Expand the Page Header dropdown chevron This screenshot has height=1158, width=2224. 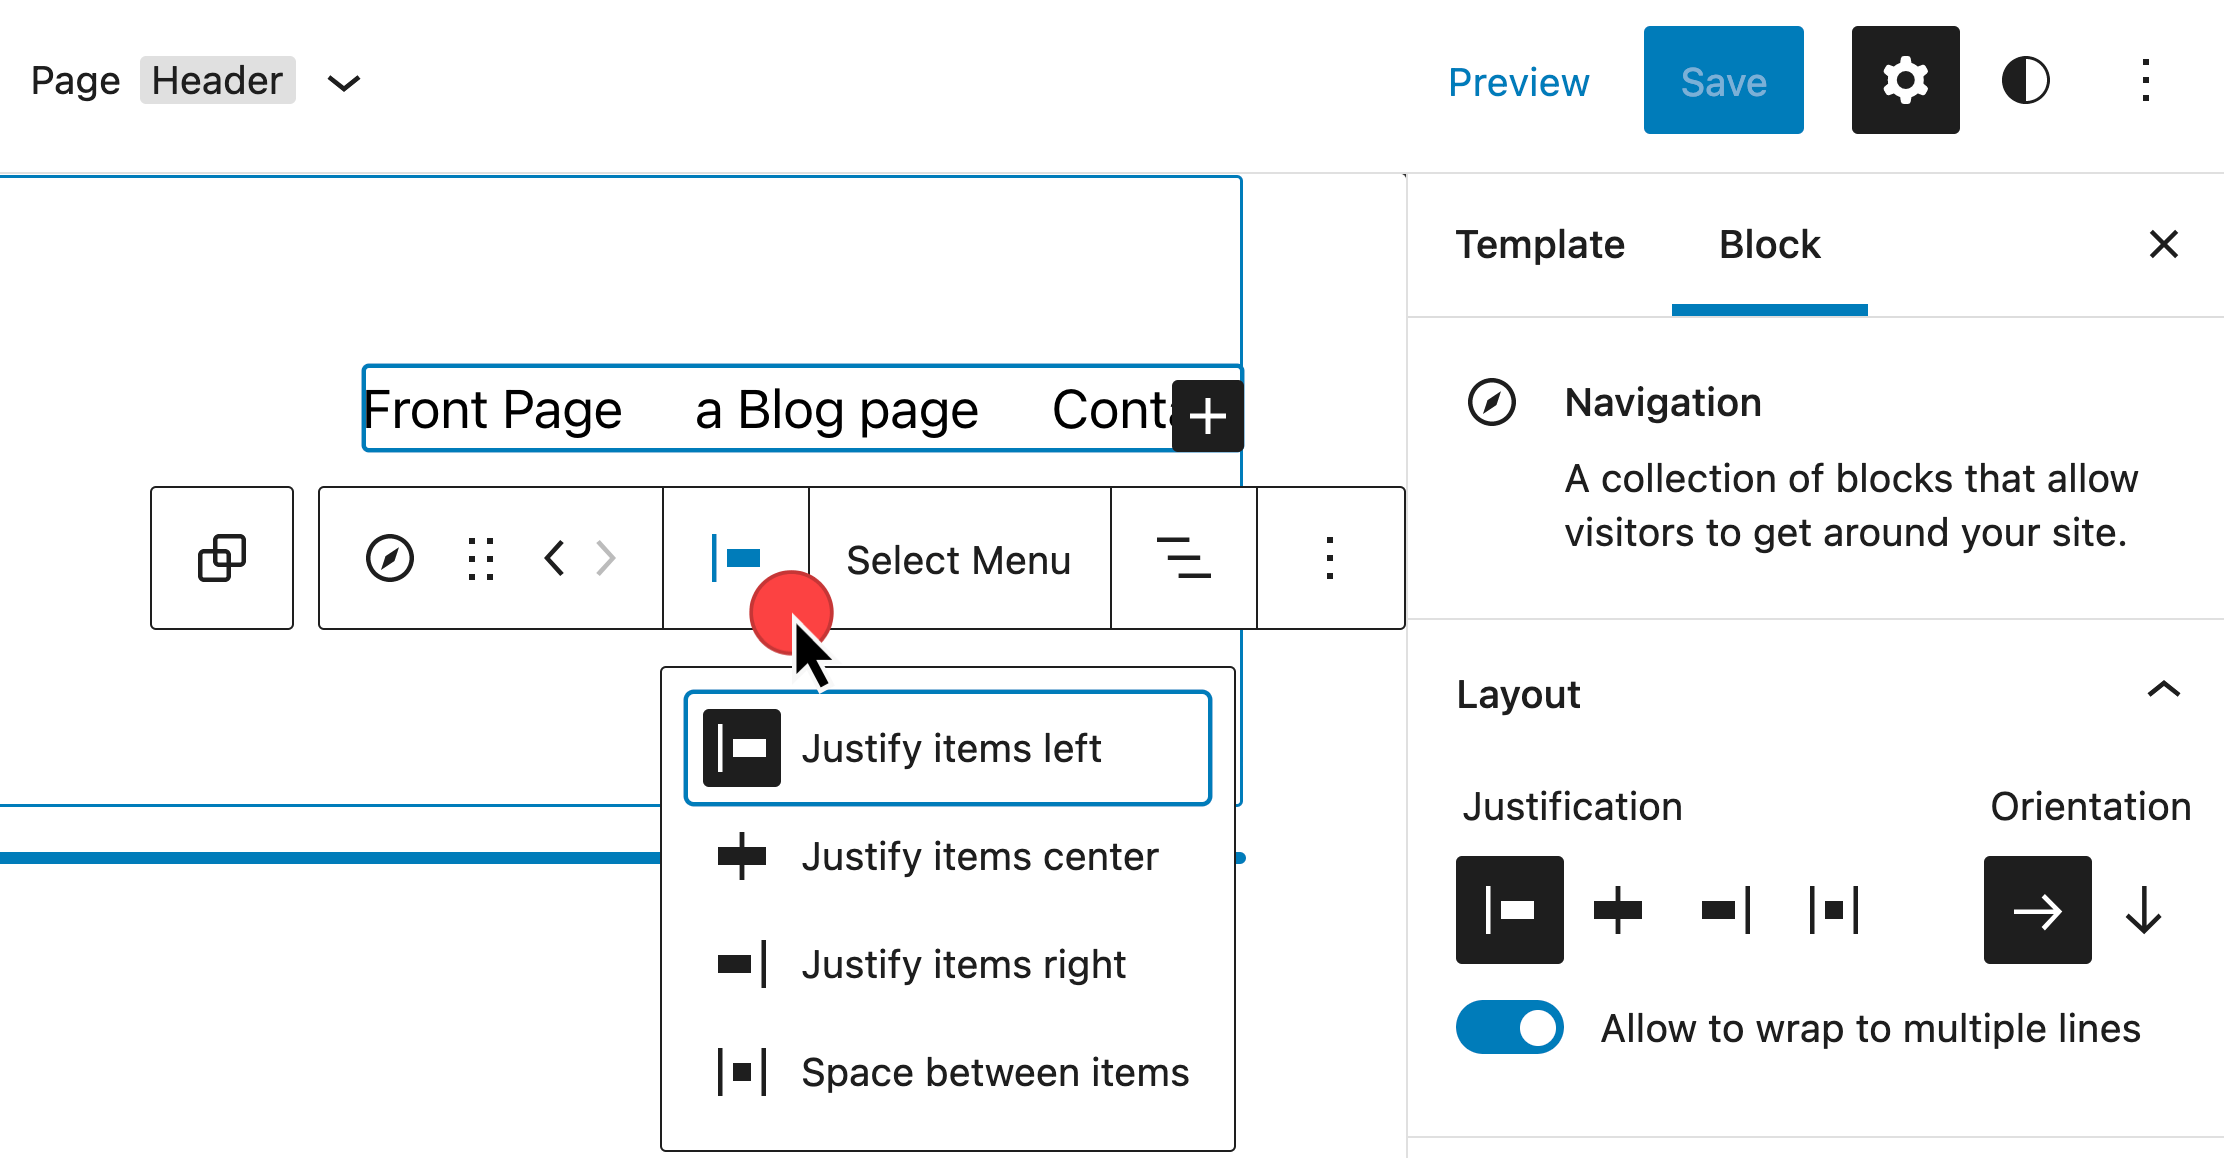344,83
